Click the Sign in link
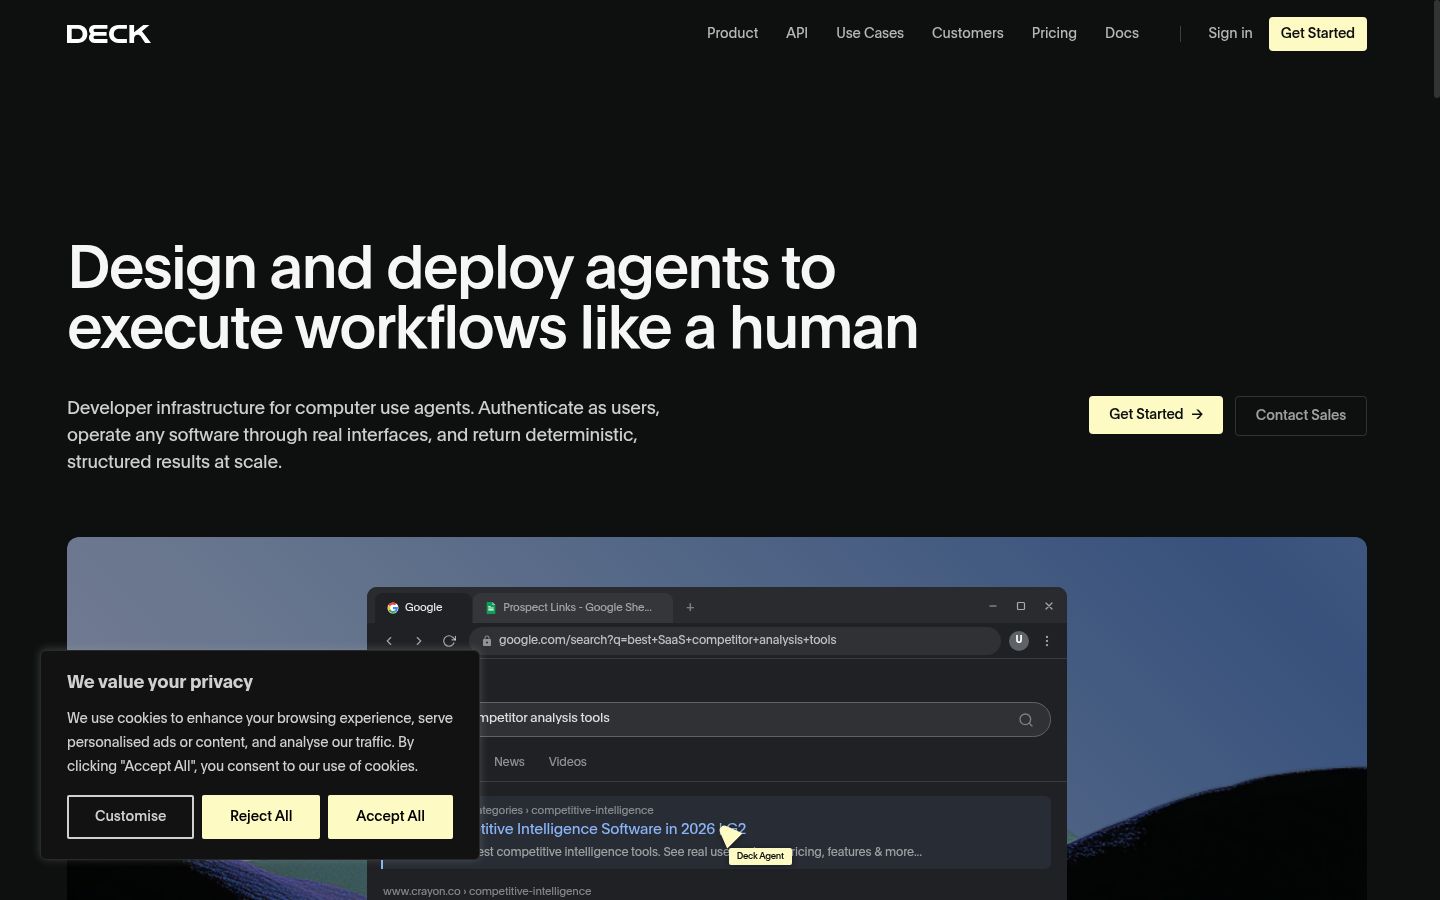Image resolution: width=1440 pixels, height=900 pixels. [1230, 33]
